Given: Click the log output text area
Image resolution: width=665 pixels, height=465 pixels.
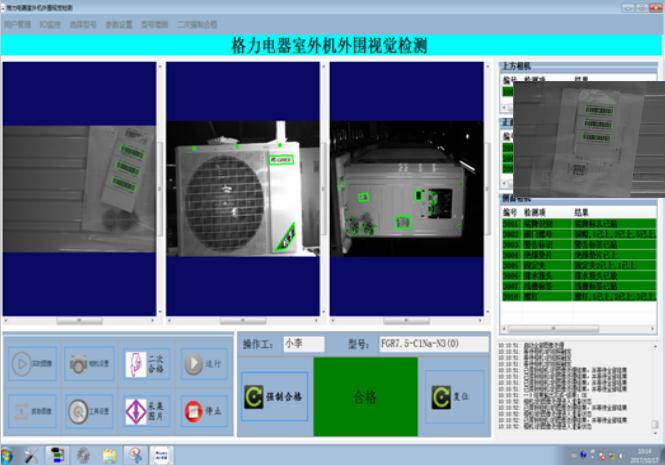Looking at the screenshot, I should pos(575,385).
